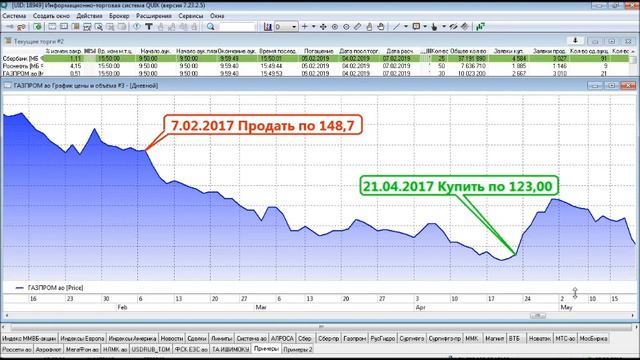The height and width of the screenshot is (360, 640).
Task: Open the Окна menu
Action: pos(217,16)
